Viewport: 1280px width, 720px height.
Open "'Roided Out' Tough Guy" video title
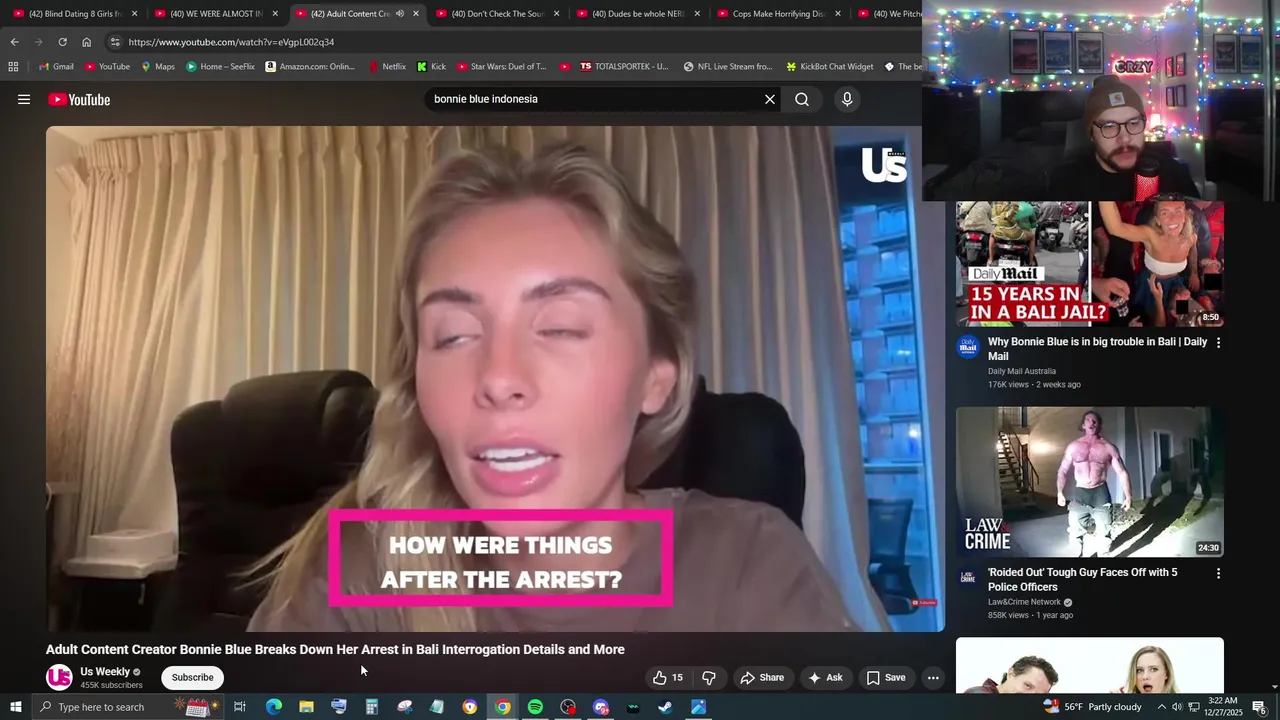(1082, 580)
